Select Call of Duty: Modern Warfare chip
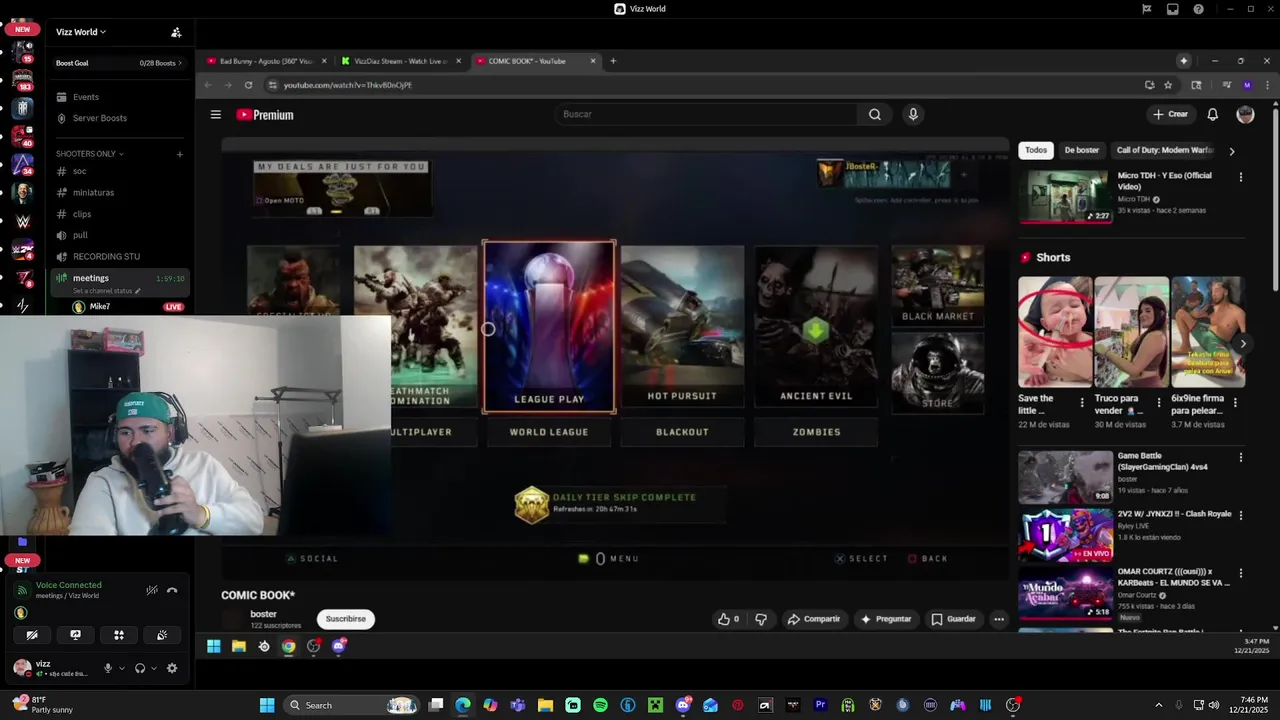1280x720 pixels. pyautogui.click(x=1165, y=150)
